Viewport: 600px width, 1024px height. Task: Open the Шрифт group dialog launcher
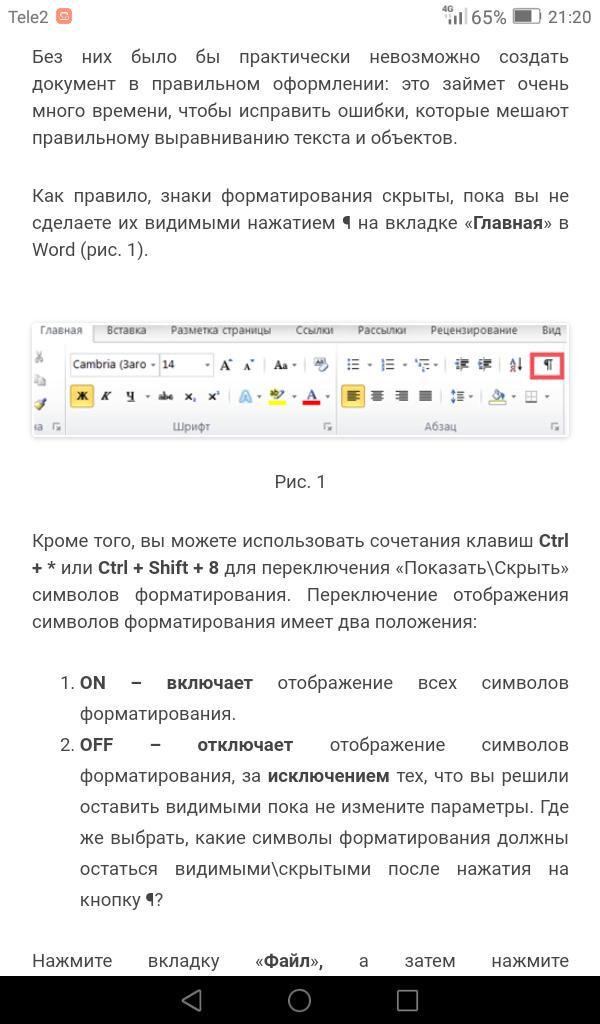(x=327, y=427)
